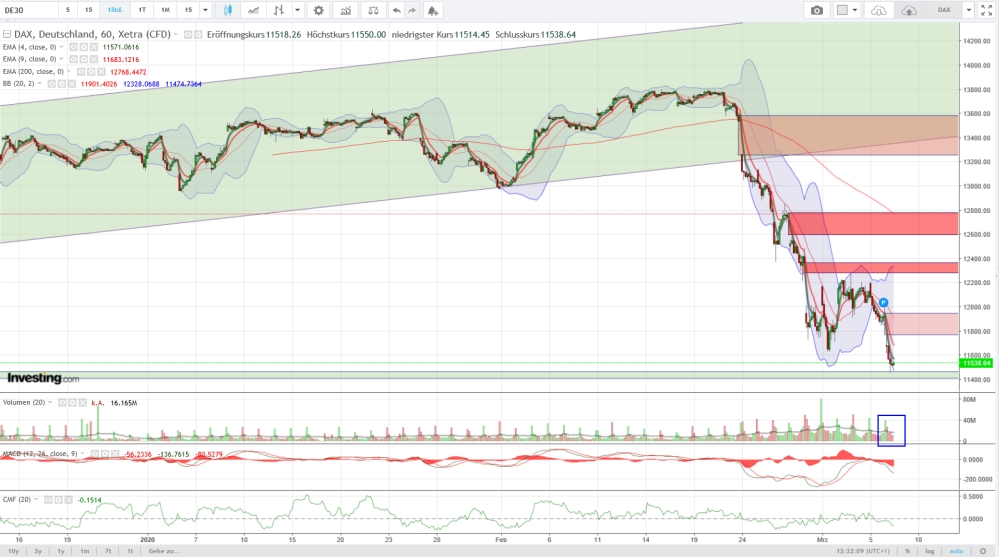Open settings for EMA 4 indicator

pos(83,47)
